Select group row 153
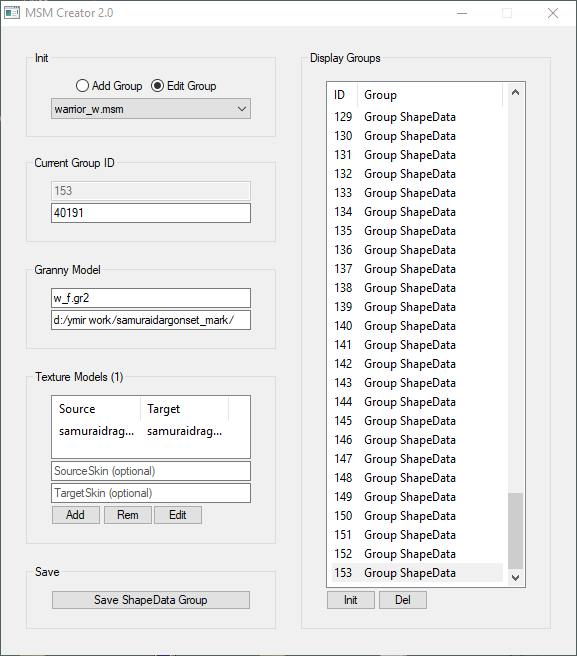This screenshot has width=577, height=656. pos(417,573)
